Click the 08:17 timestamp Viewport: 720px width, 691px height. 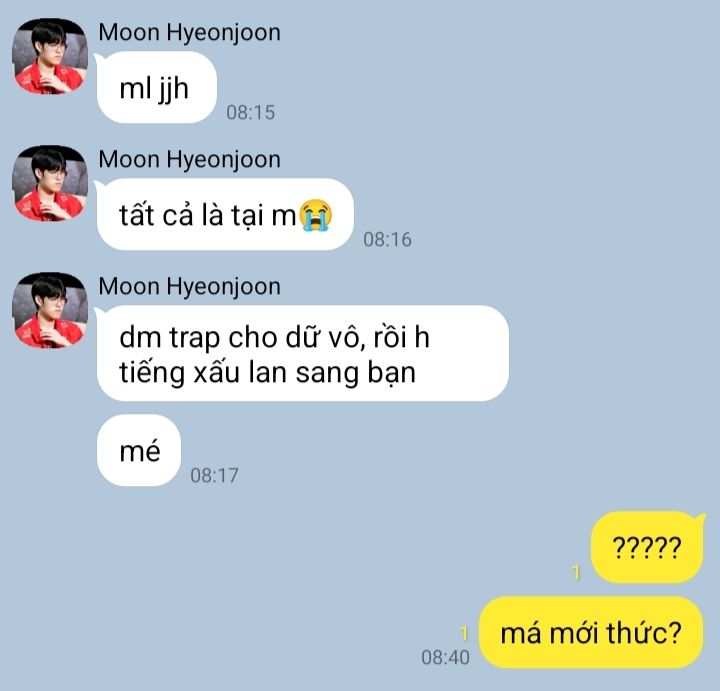214,476
